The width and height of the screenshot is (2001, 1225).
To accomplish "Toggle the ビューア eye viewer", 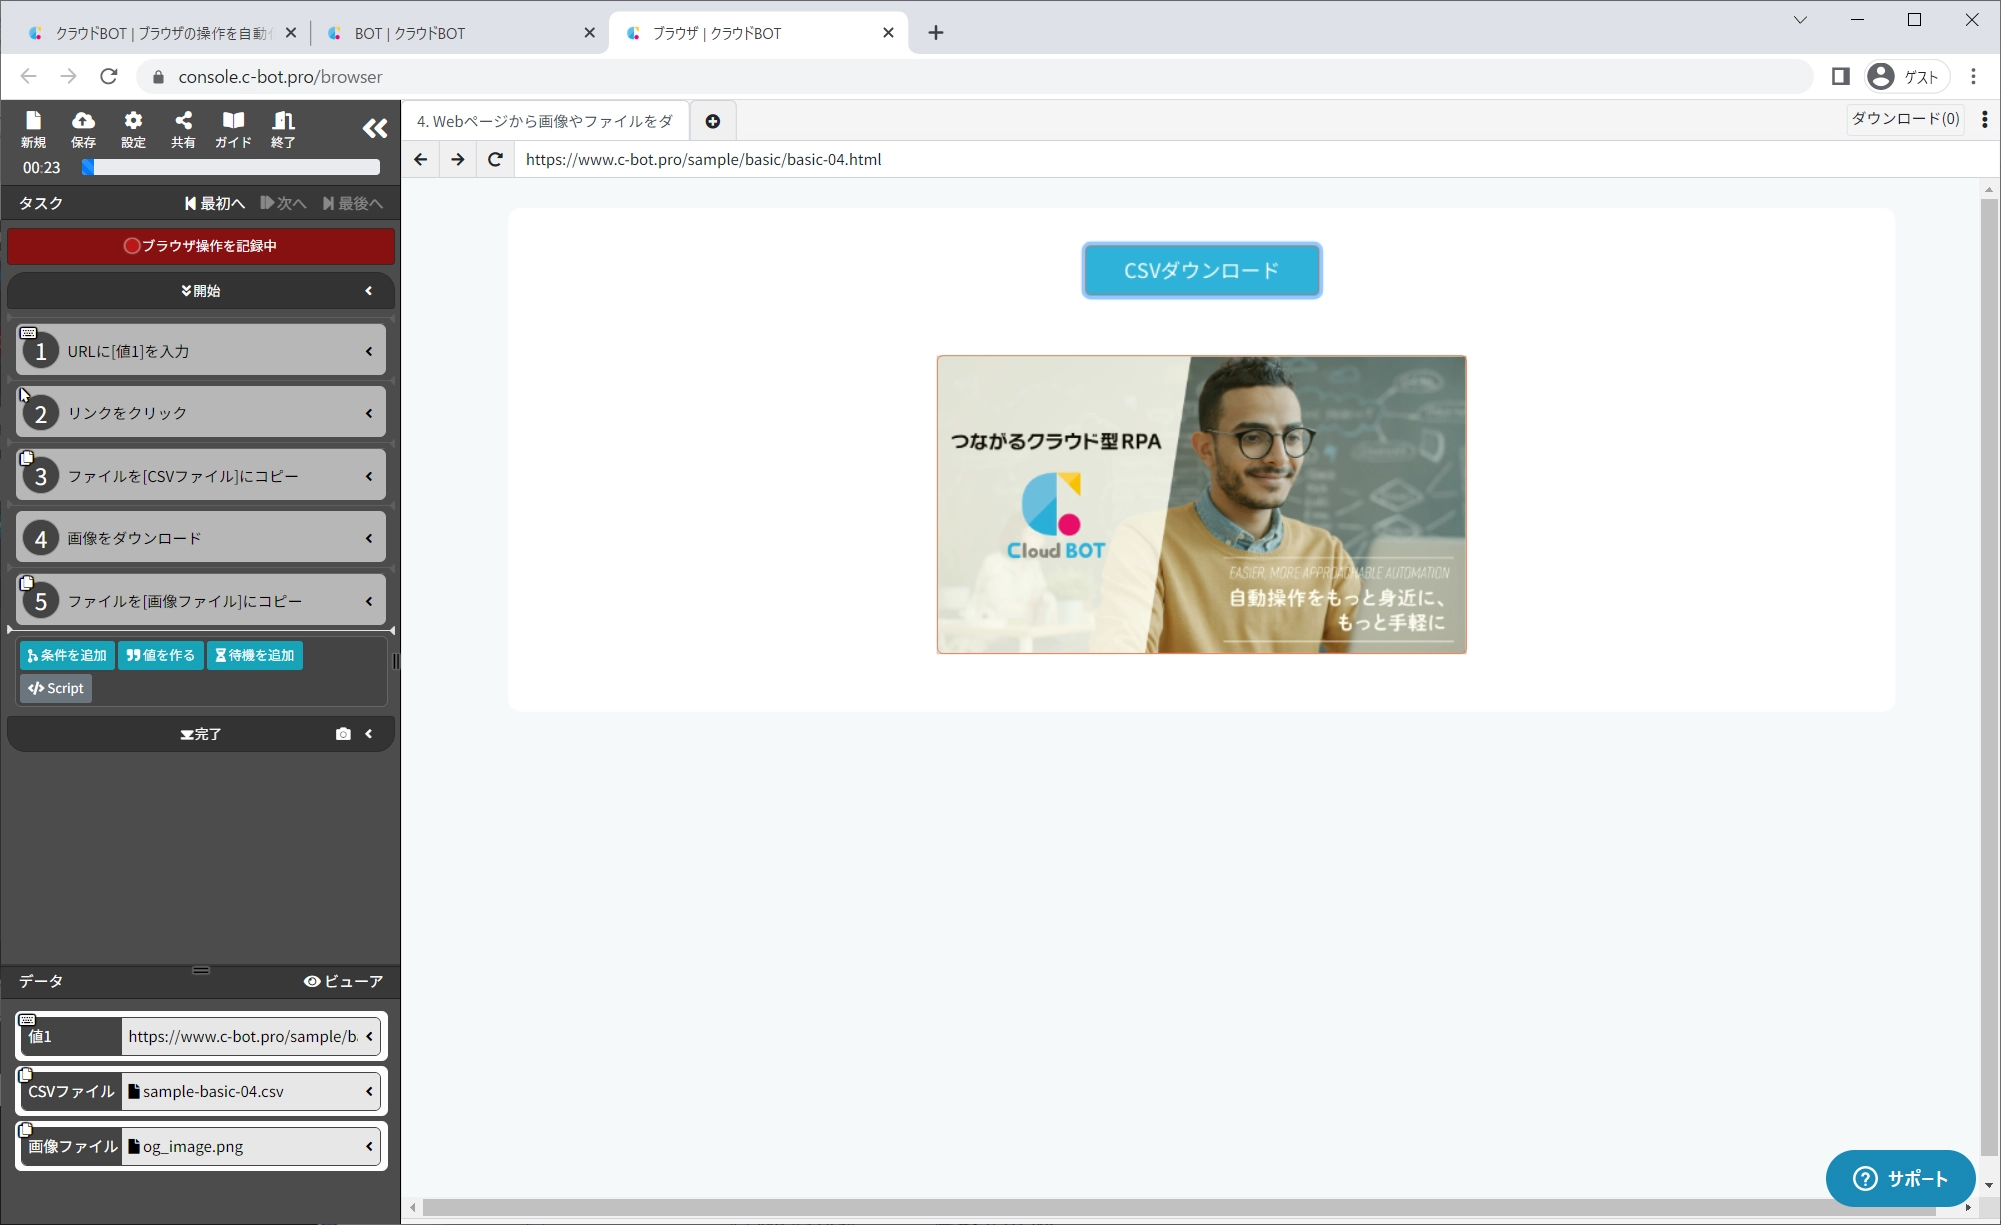I will pos(343,981).
